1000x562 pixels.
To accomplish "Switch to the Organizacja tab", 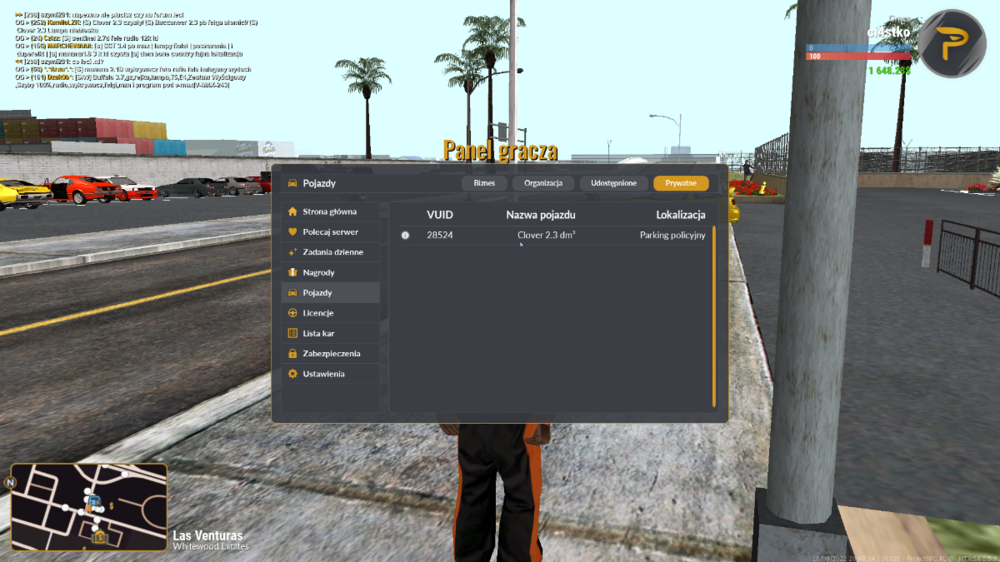I will click(x=543, y=183).
